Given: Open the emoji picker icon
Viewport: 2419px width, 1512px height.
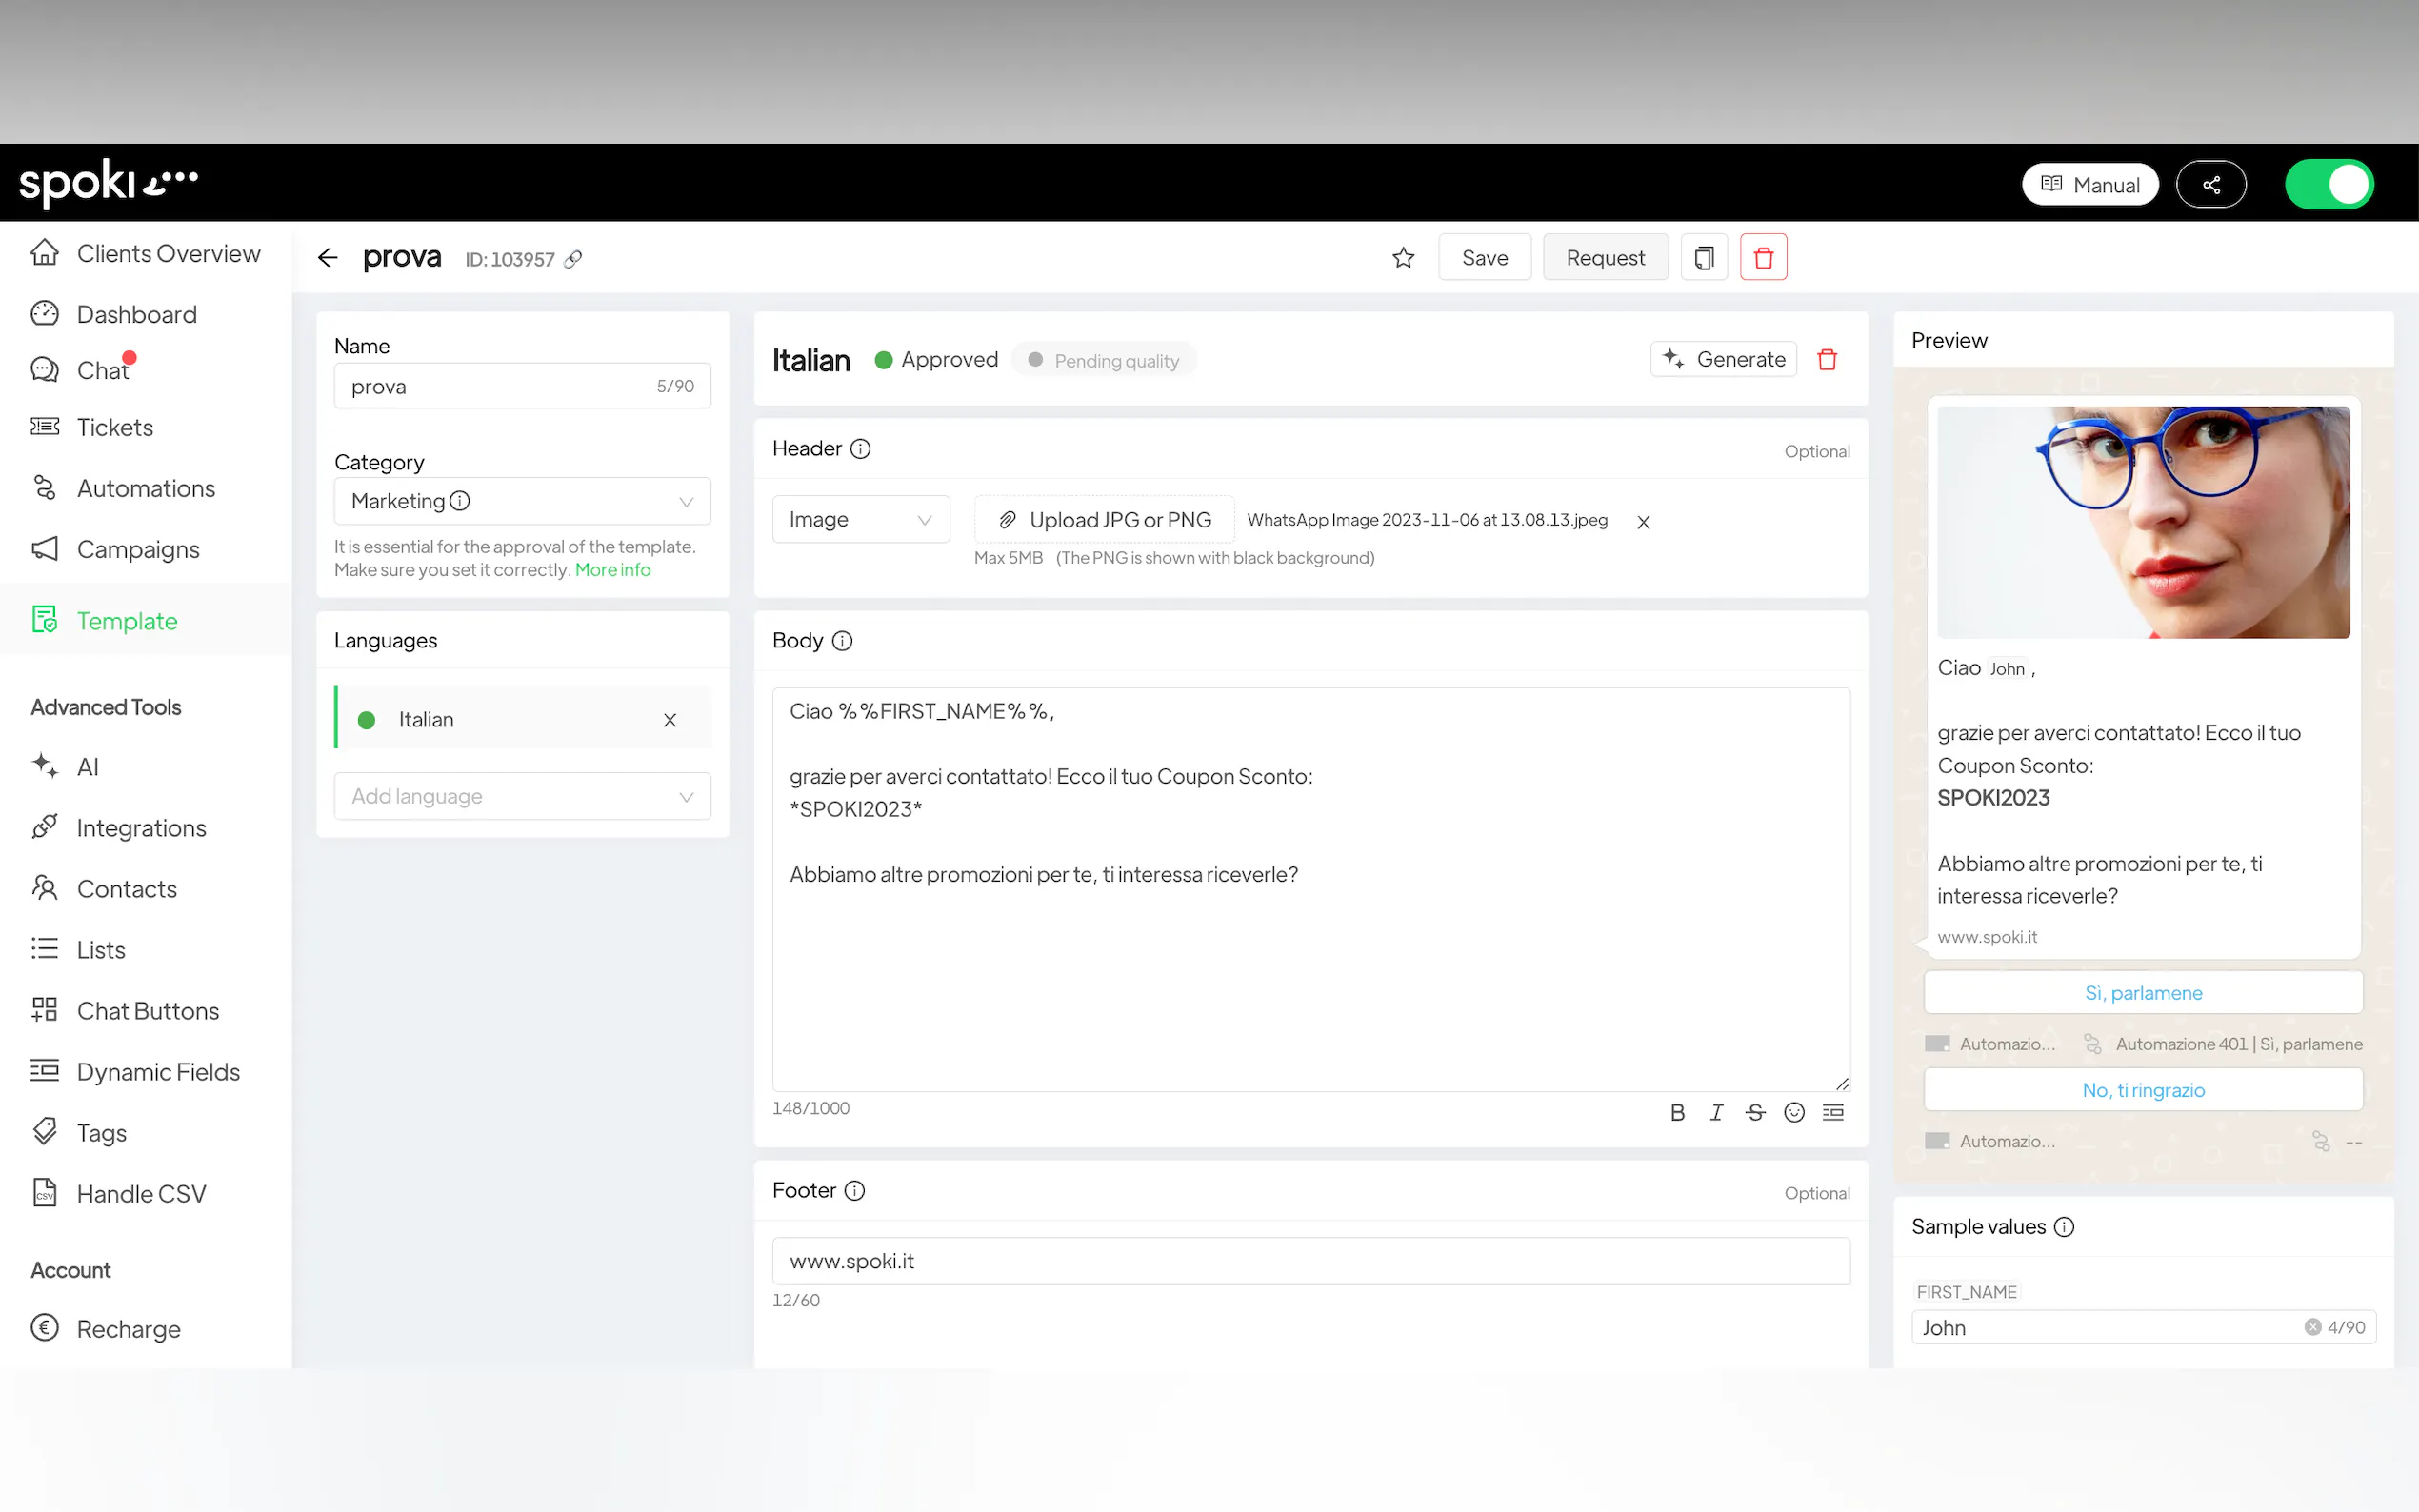Looking at the screenshot, I should pyautogui.click(x=1794, y=1112).
